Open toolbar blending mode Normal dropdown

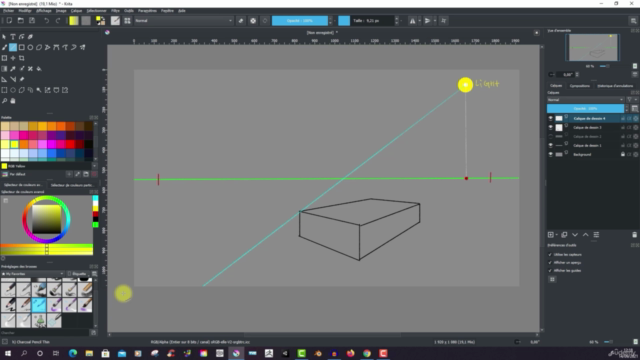pos(183,20)
